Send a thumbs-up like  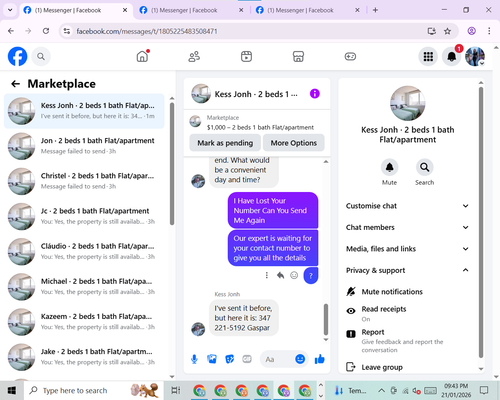point(319,359)
